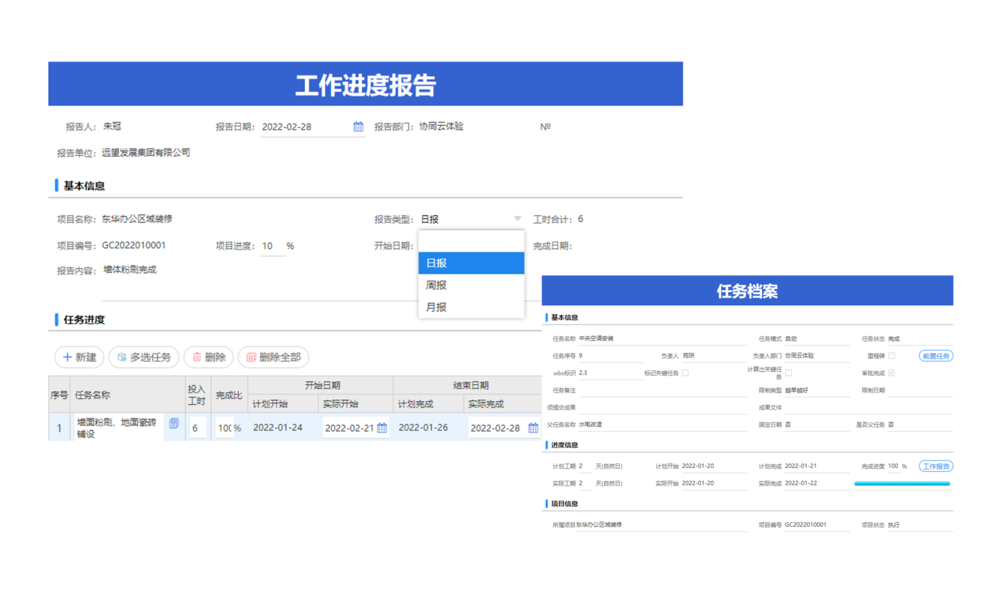This screenshot has width=1000, height=595.
Task: Click the blue 完成进度 progress bar
Action: point(903,482)
